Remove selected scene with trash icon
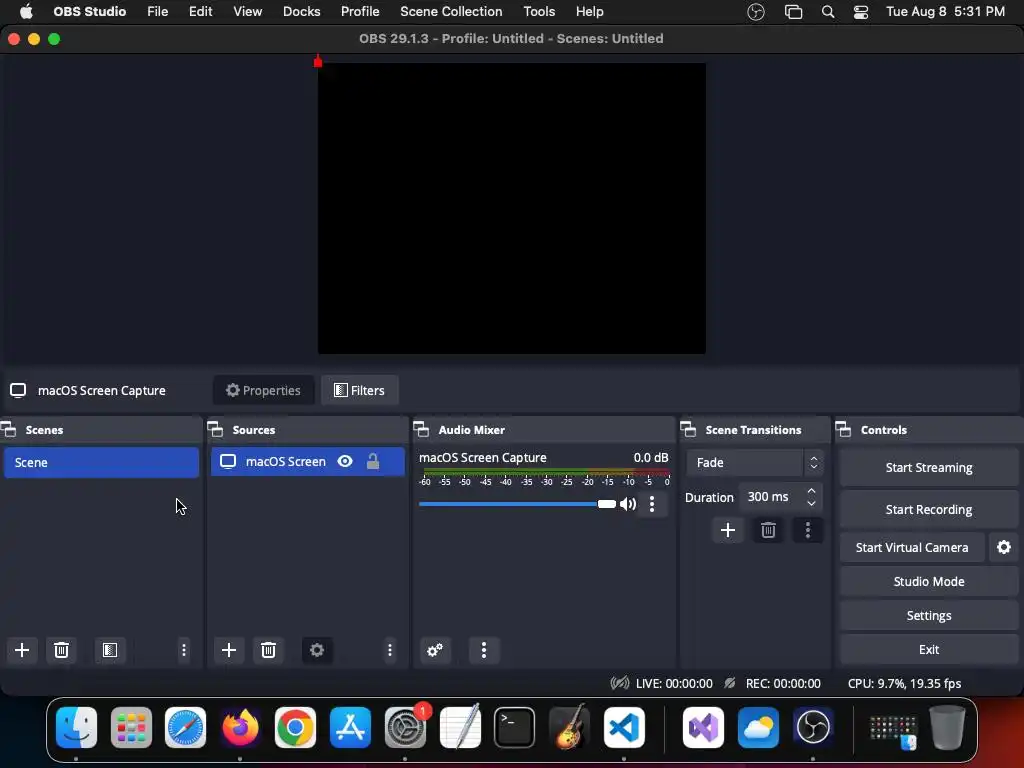The image size is (1024, 768). coord(61,650)
